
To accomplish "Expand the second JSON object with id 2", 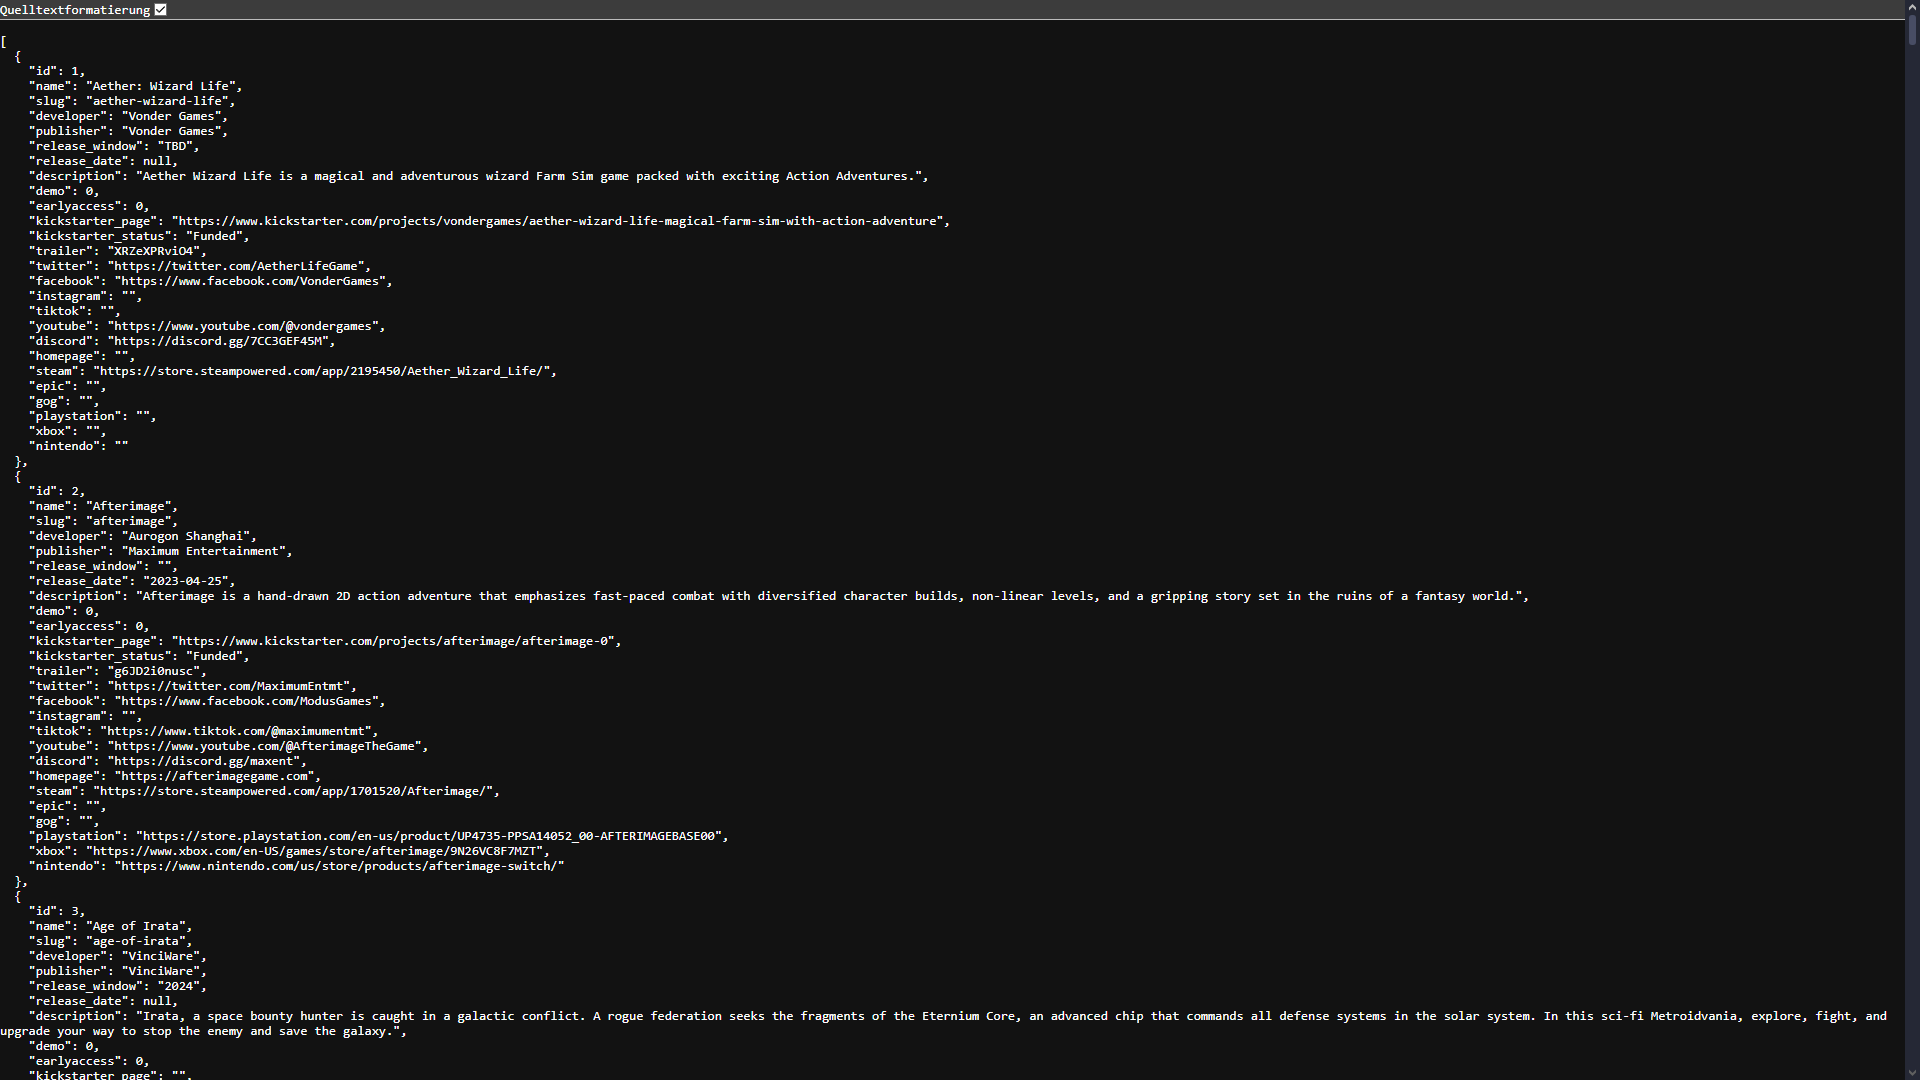I will 18,476.
